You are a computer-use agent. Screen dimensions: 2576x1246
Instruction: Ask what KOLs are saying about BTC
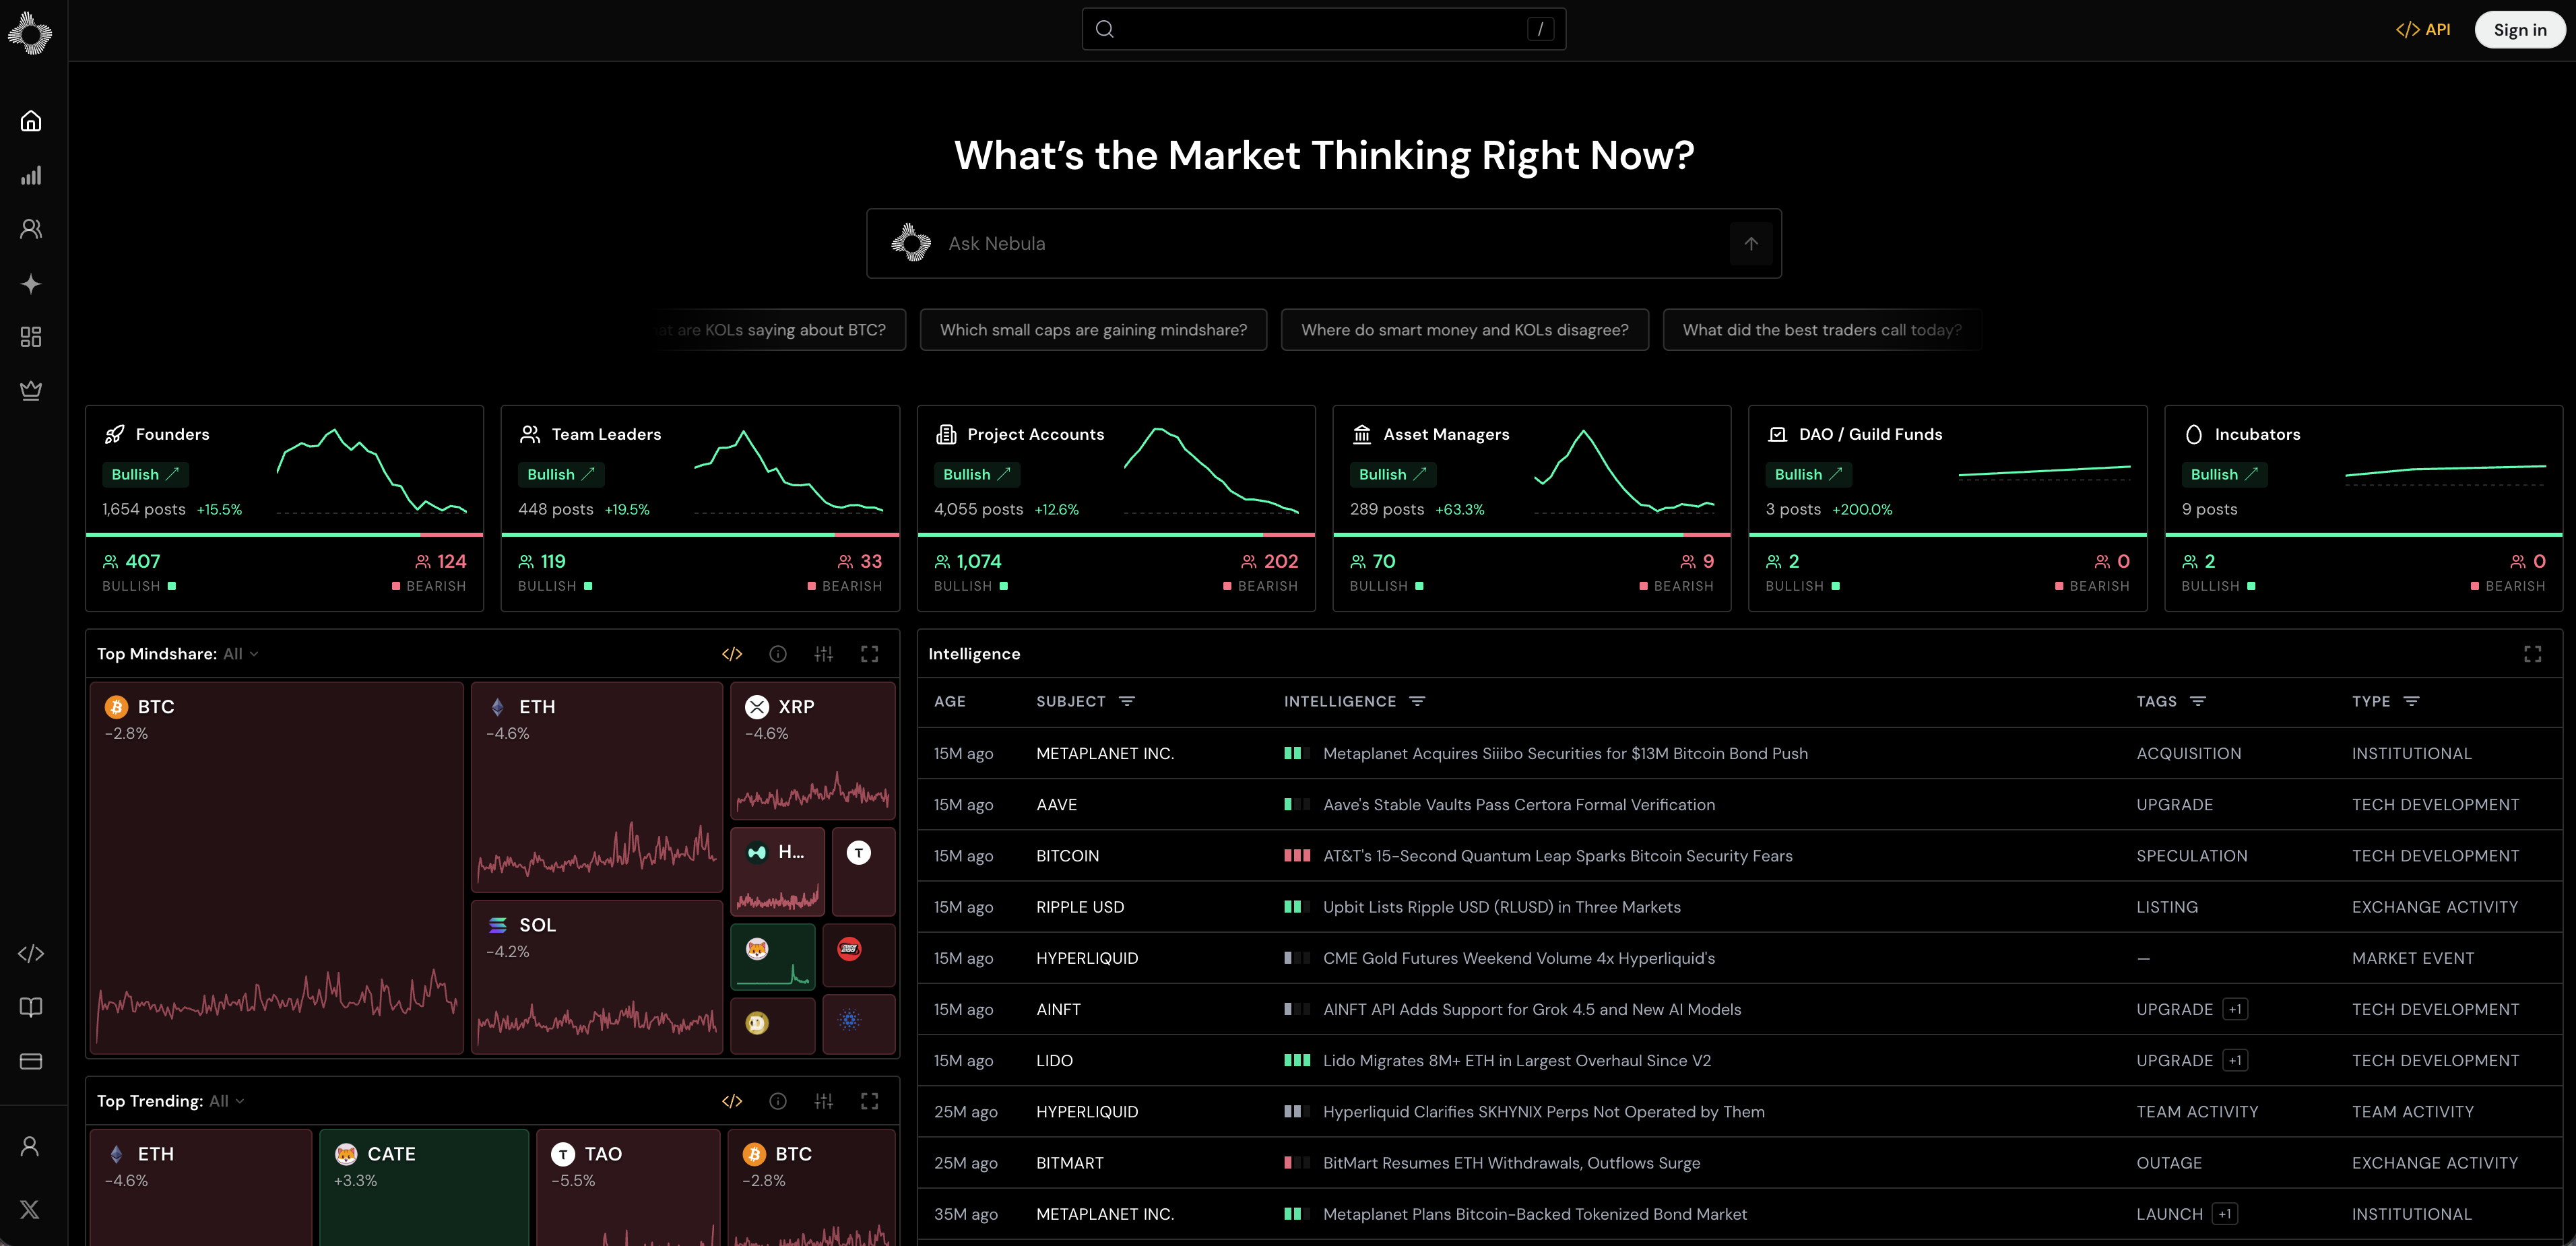[781, 330]
